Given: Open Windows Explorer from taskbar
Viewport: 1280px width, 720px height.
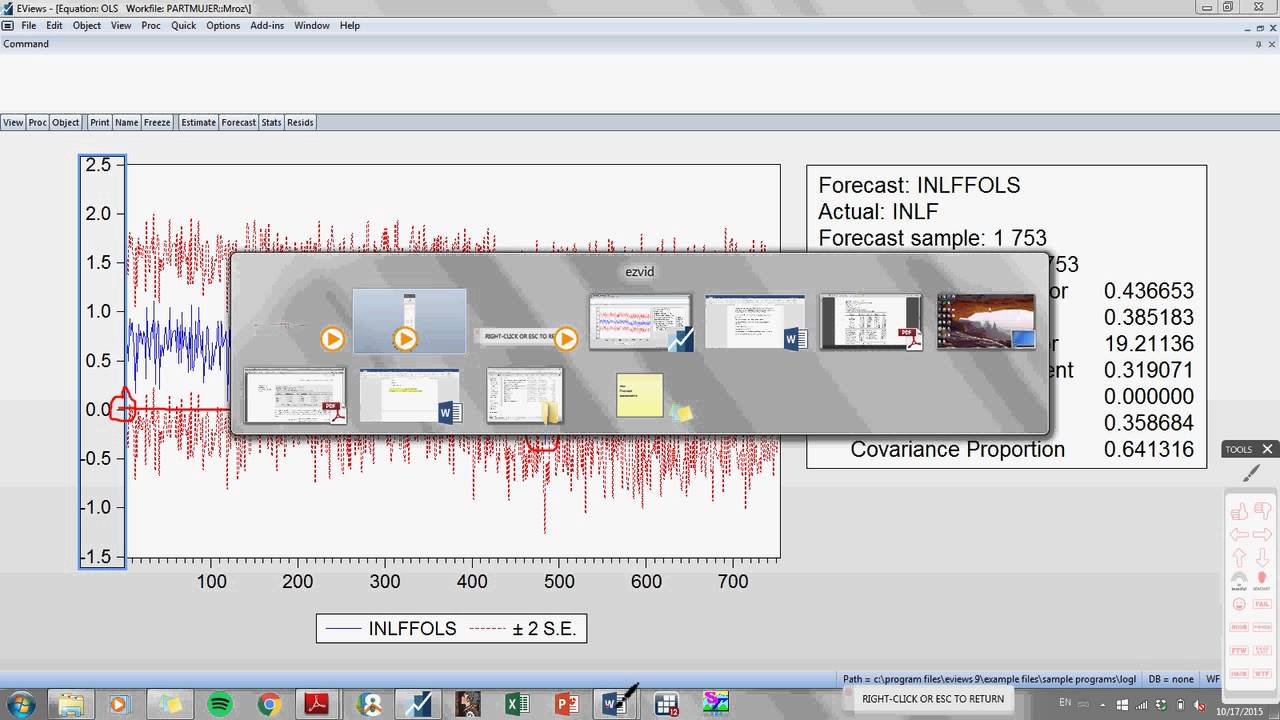Looking at the screenshot, I should point(71,704).
